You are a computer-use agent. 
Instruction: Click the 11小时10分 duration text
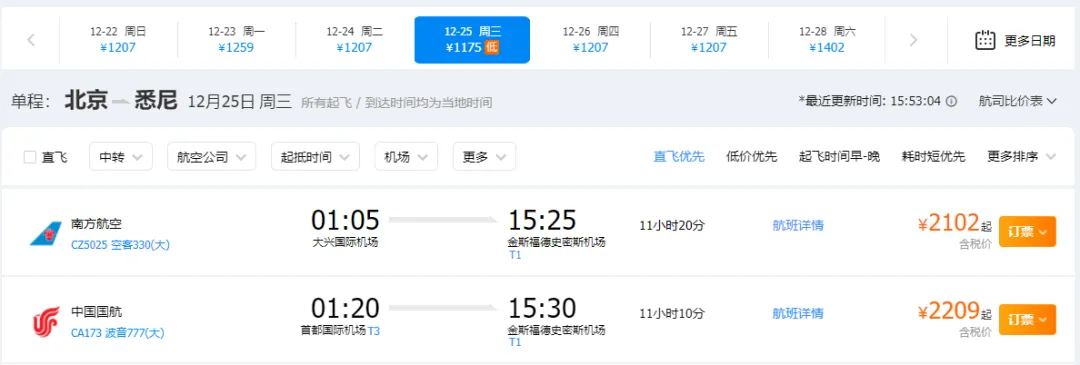coord(672,313)
